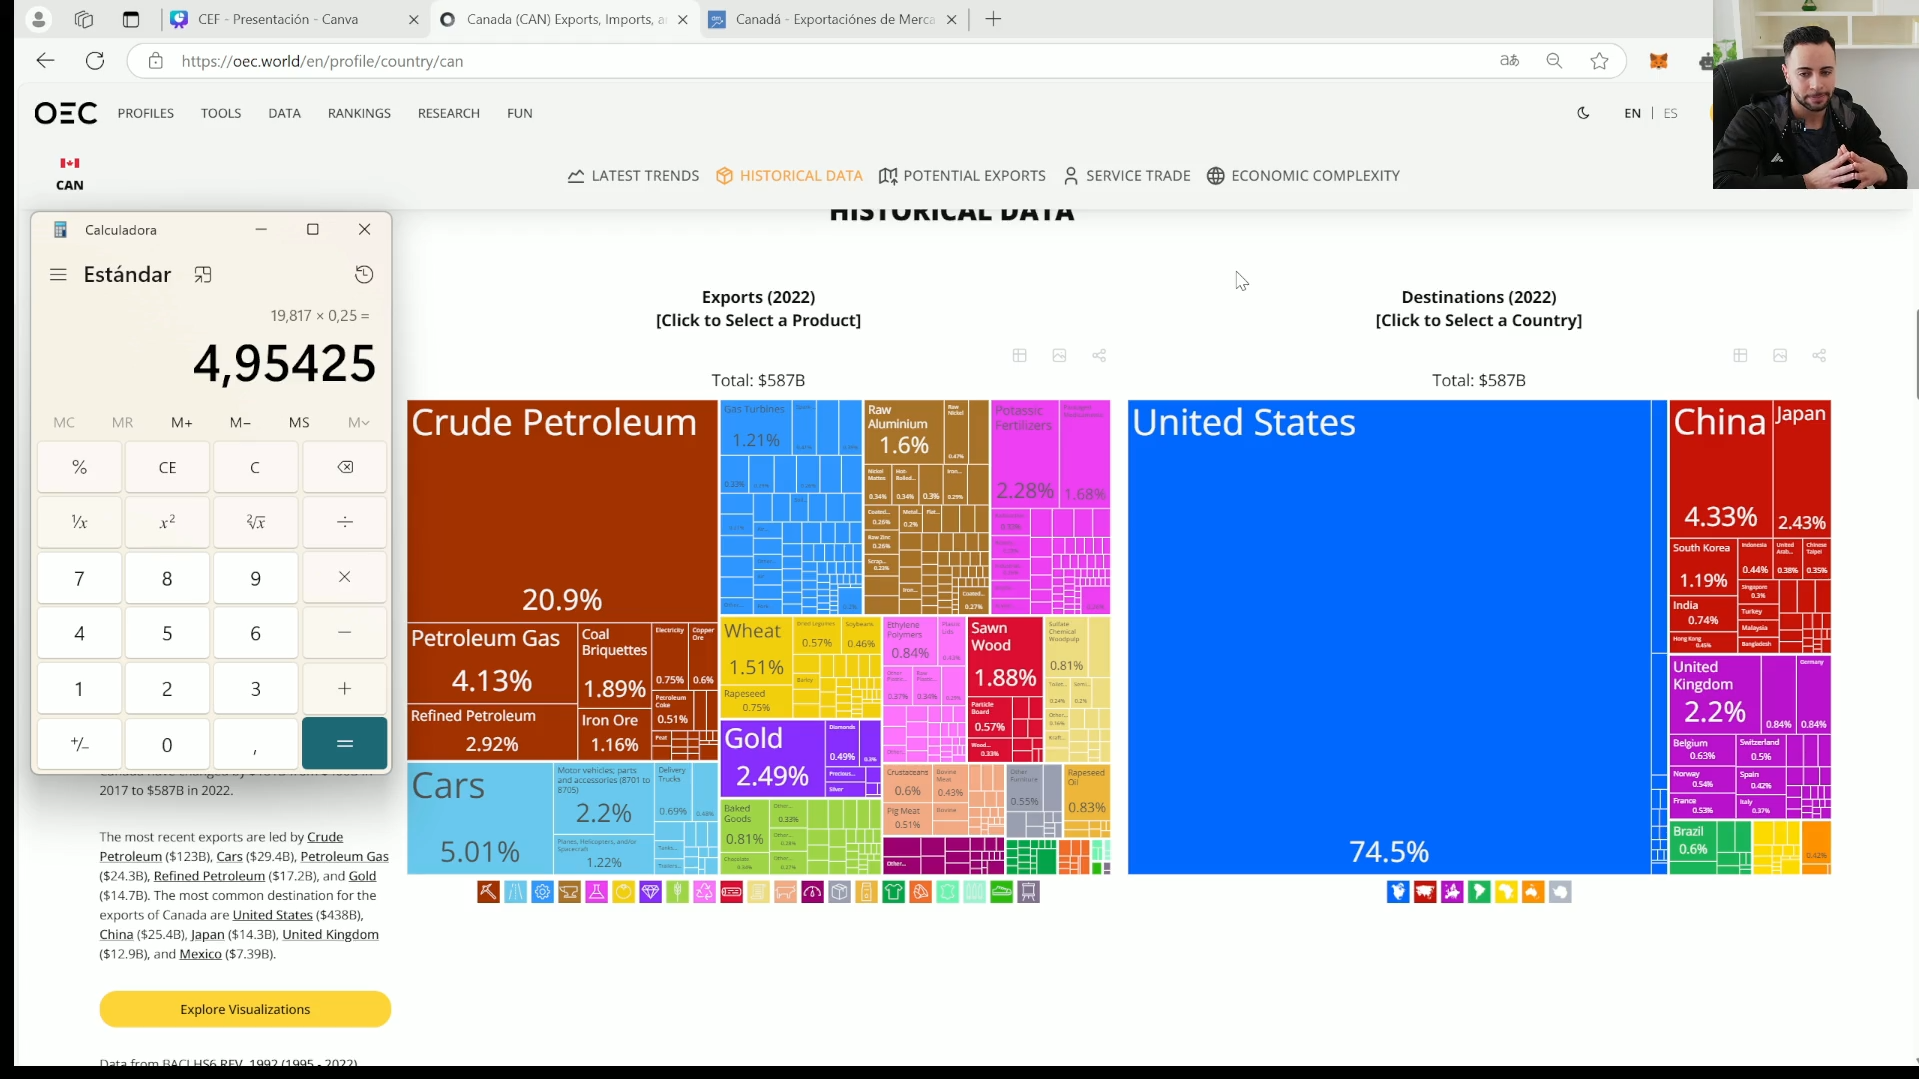The image size is (1919, 1079).
Task: Open calculator navigation hamburger menu
Action: 58,274
